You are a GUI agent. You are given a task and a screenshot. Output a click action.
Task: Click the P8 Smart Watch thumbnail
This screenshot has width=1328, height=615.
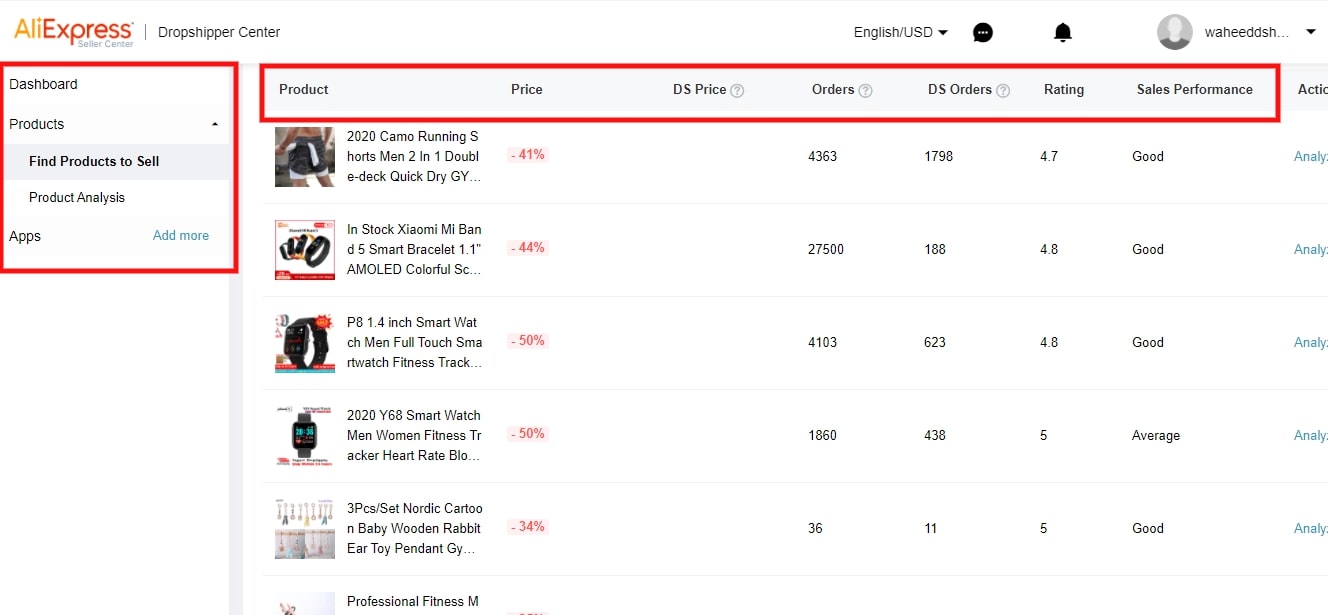[x=305, y=343]
